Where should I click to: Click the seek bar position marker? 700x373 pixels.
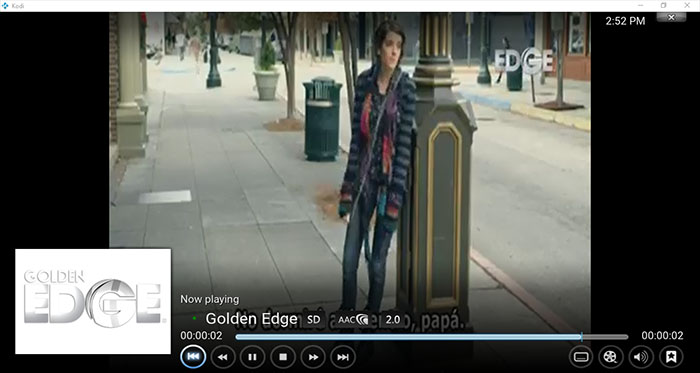pyautogui.click(x=581, y=337)
